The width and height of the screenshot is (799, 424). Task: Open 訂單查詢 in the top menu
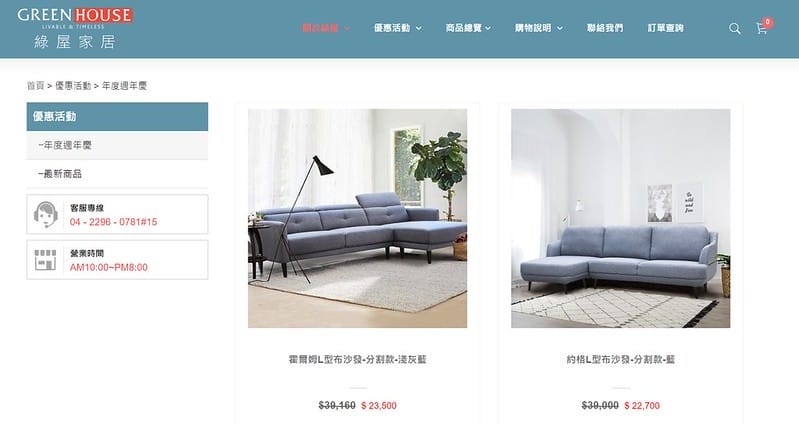[665, 28]
